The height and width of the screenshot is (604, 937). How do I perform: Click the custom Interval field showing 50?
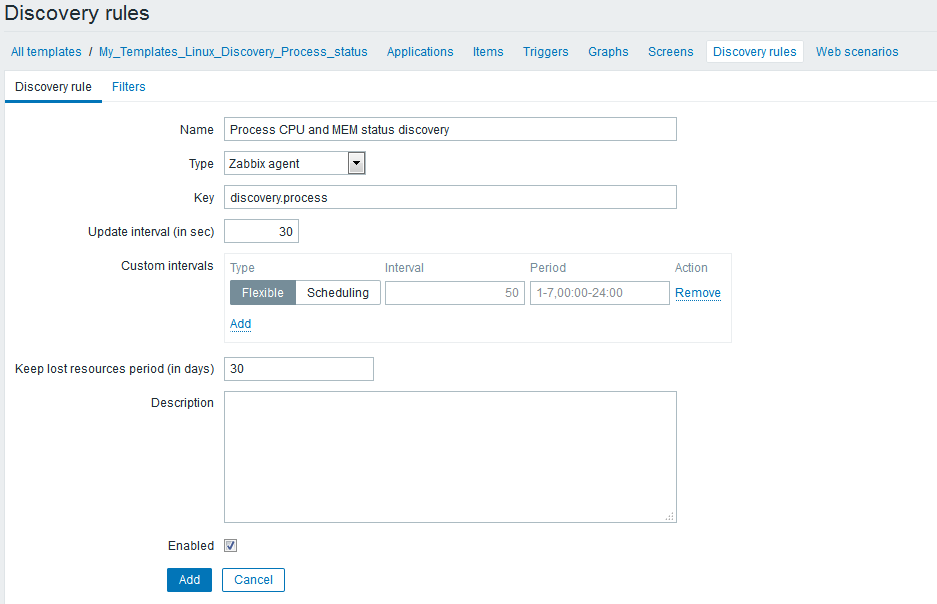(455, 293)
